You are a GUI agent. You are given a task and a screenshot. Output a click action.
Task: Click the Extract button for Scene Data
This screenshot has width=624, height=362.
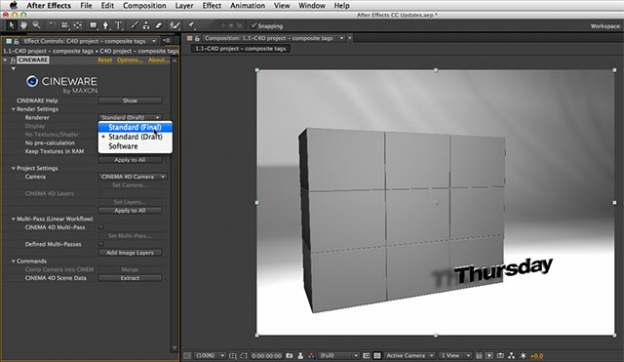130,278
